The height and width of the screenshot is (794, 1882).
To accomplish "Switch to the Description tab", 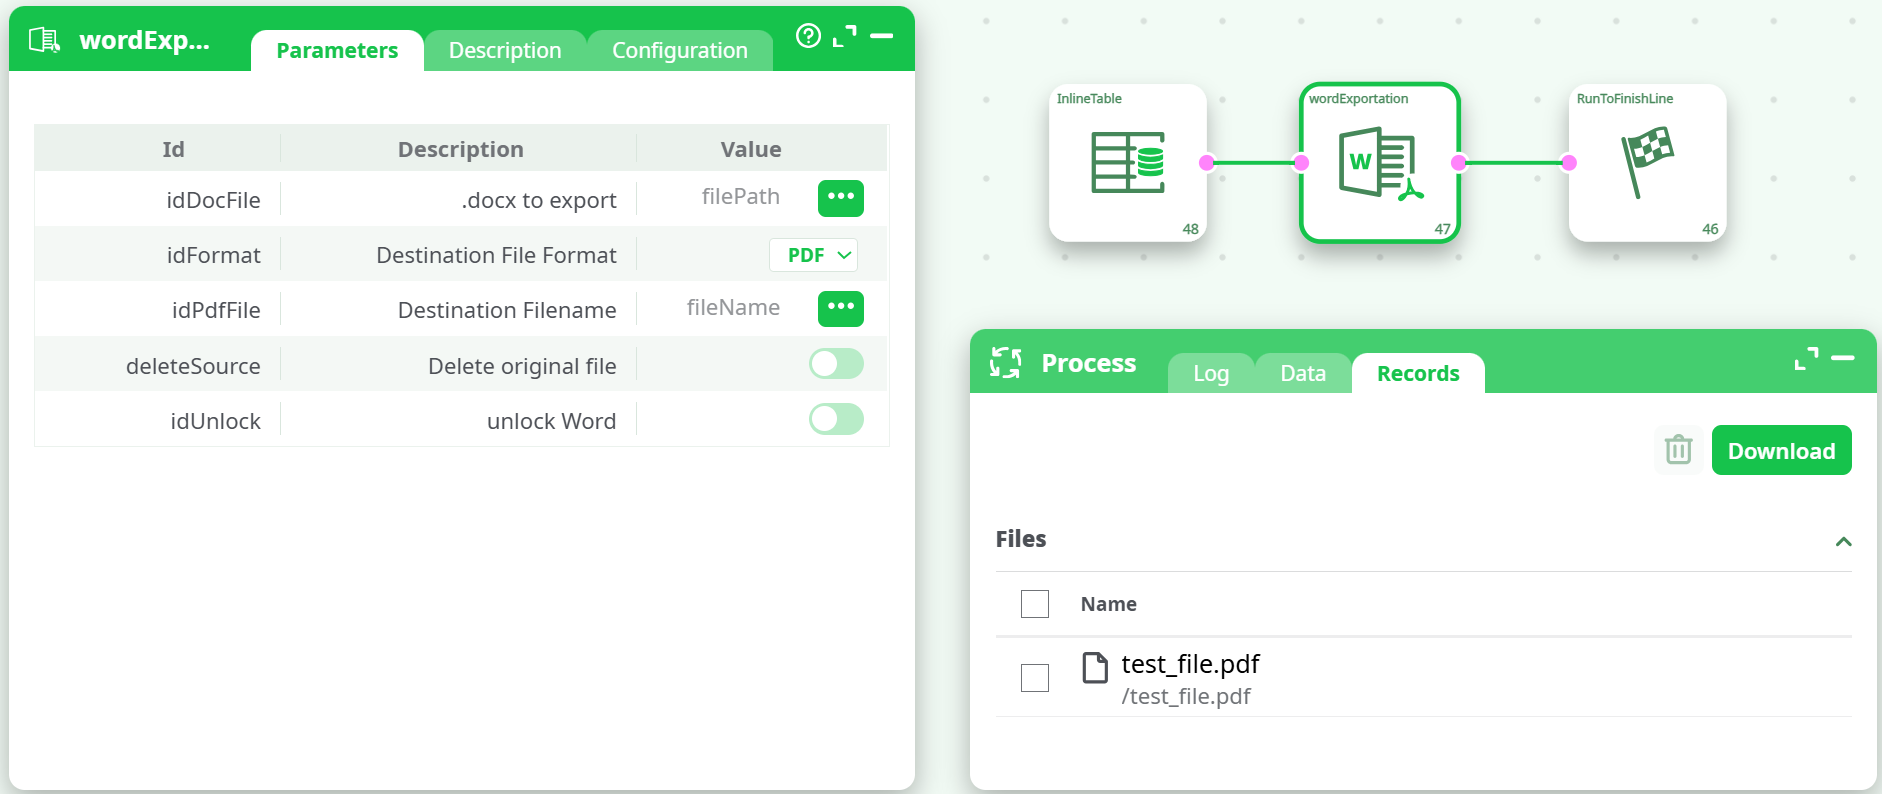I will tap(505, 51).
